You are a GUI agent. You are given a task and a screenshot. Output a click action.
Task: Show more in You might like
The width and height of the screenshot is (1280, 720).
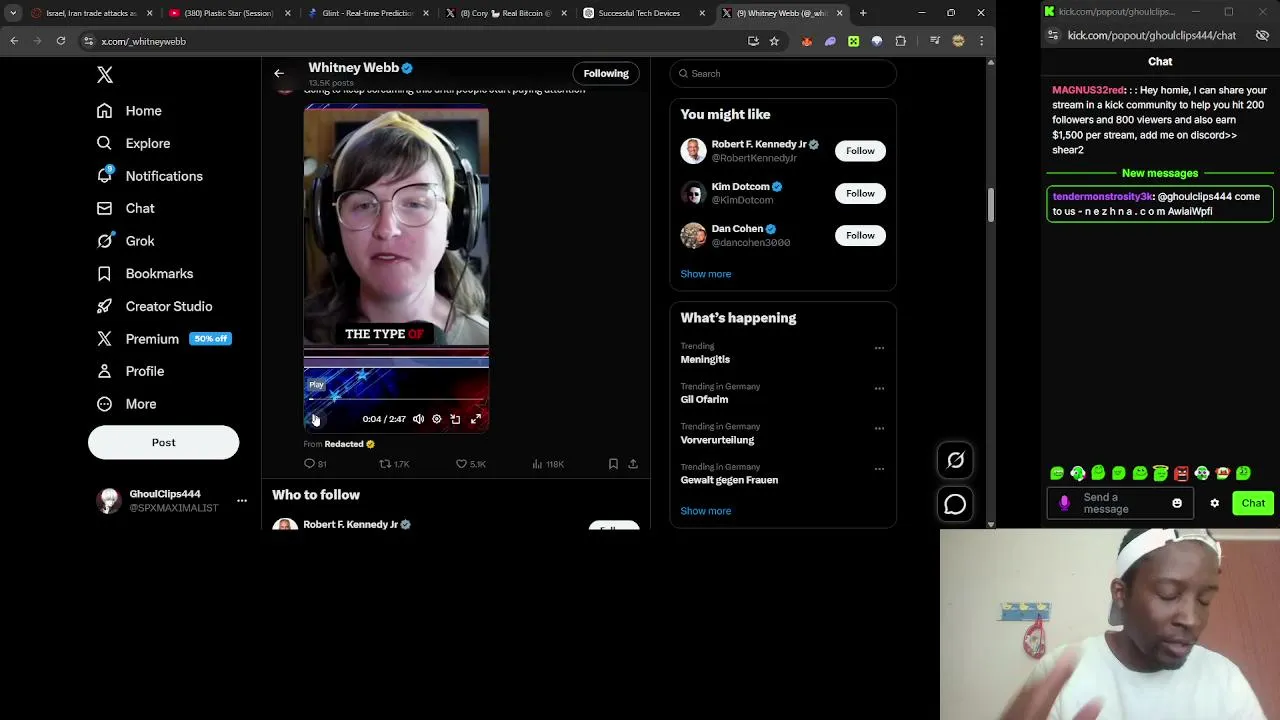point(706,274)
